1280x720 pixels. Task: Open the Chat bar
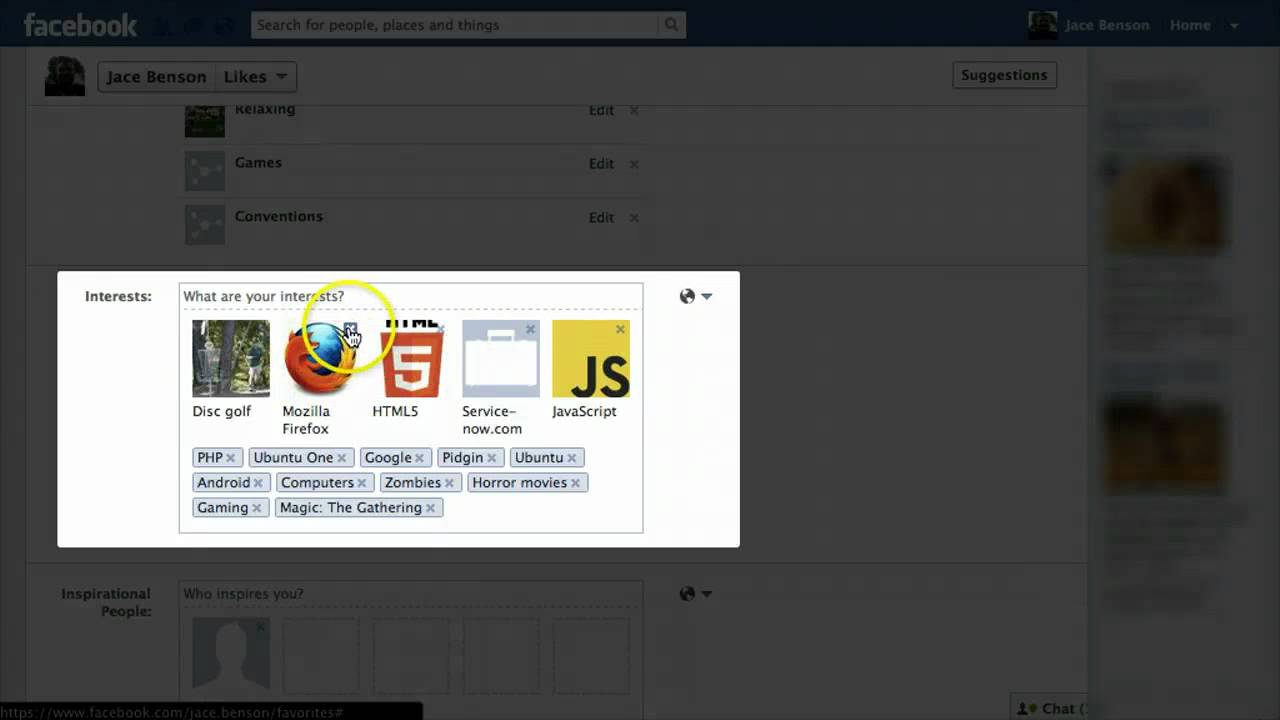click(1049, 708)
